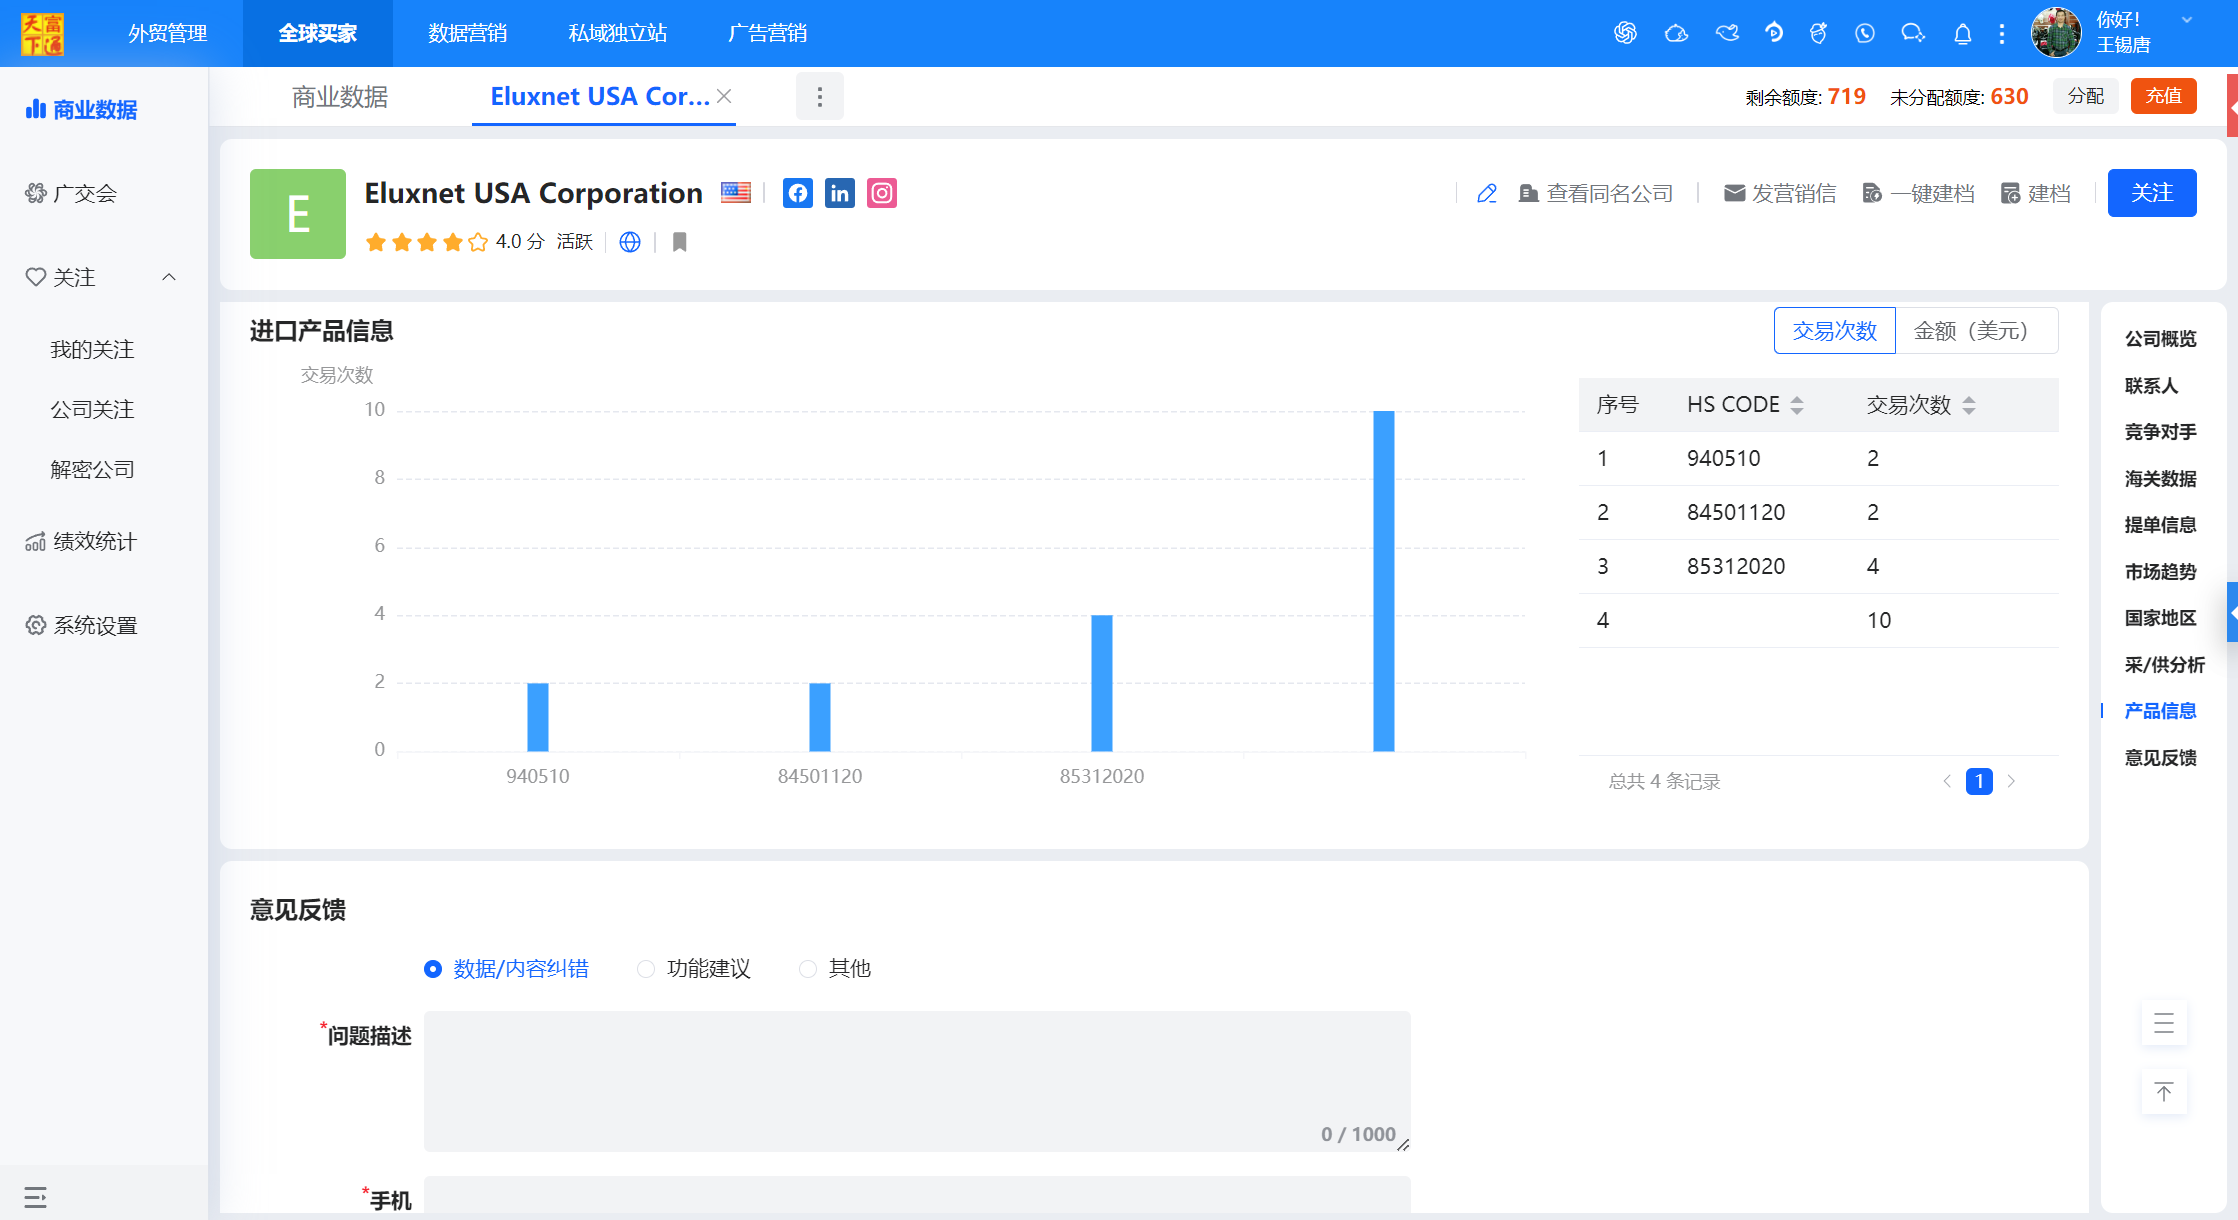Open the WhatsApp phone icon in the top bar
Image resolution: width=2238 pixels, height=1220 pixels.
coord(1865,33)
